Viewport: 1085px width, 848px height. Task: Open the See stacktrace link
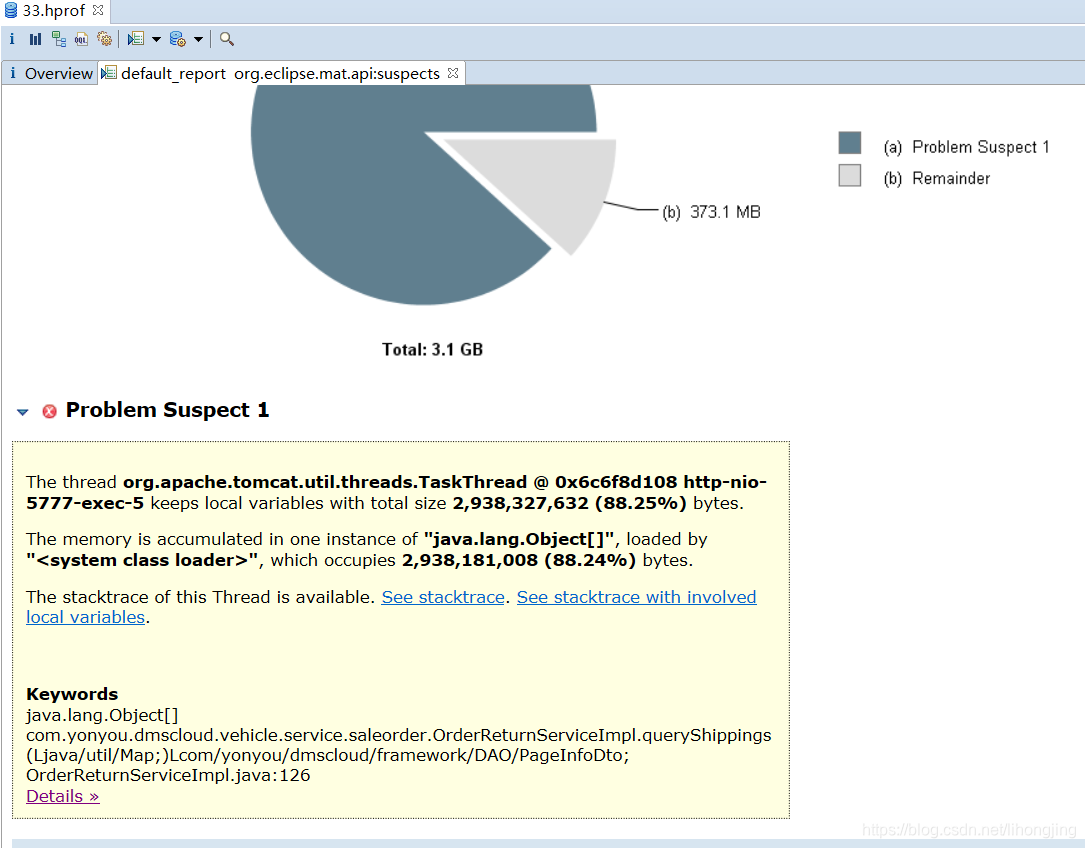443,597
